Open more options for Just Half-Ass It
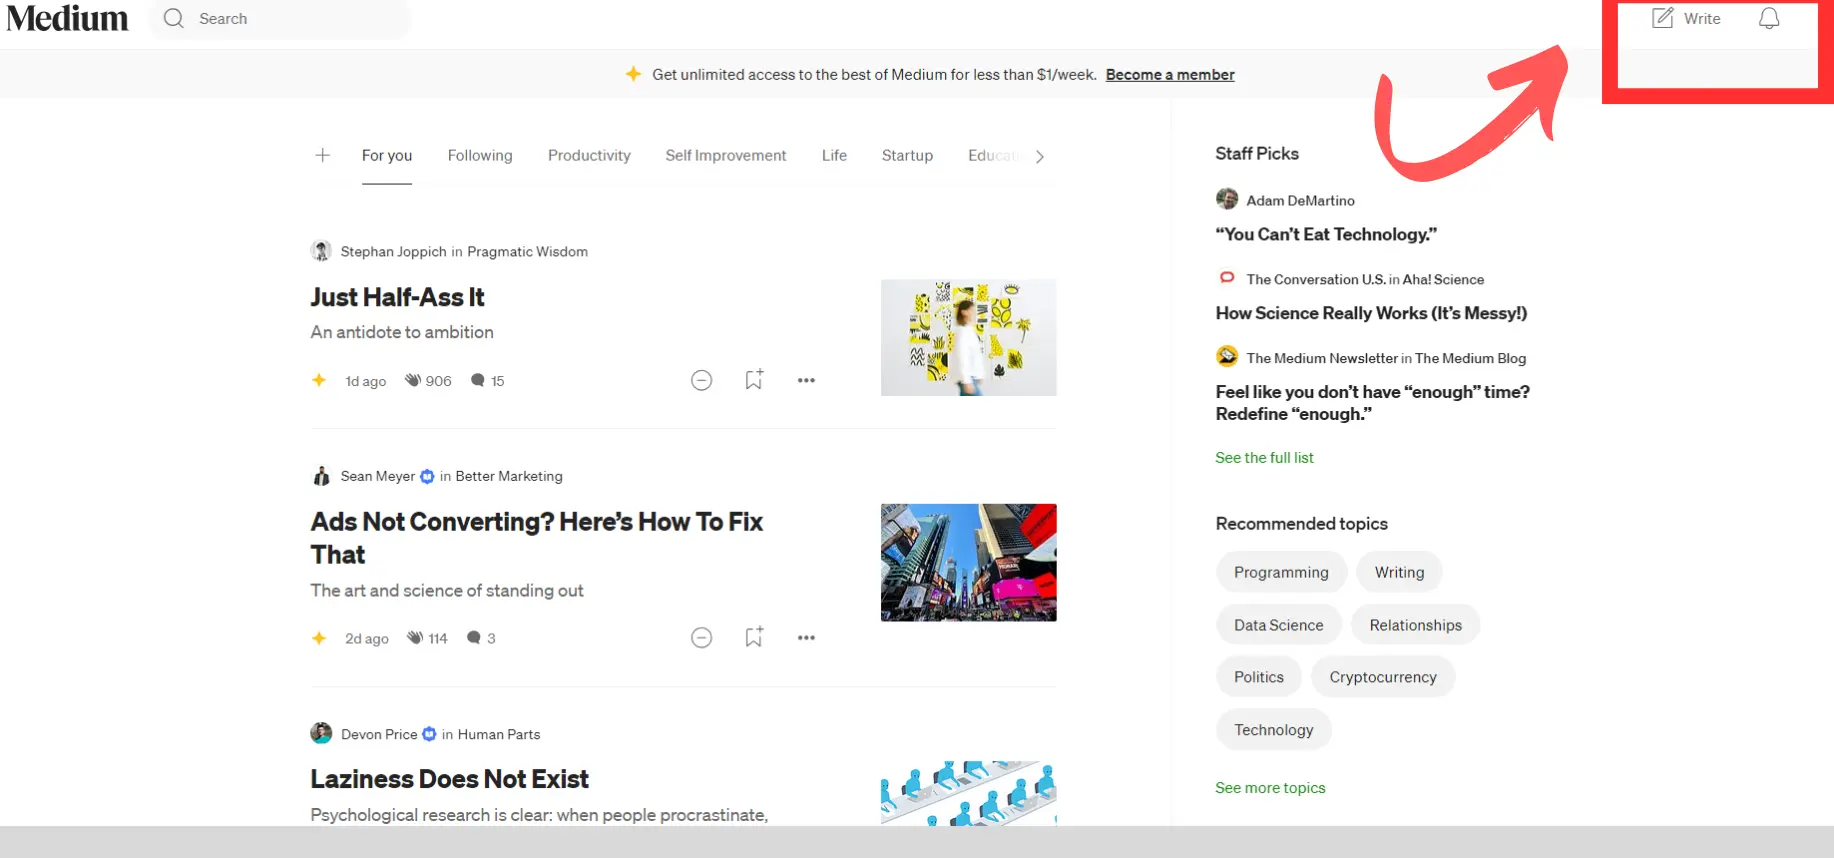The width and height of the screenshot is (1834, 858). tap(806, 380)
